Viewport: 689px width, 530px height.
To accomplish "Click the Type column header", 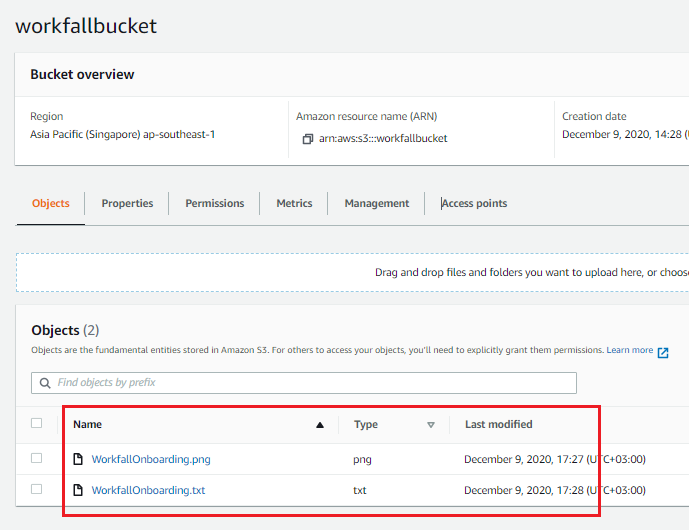I will (366, 424).
